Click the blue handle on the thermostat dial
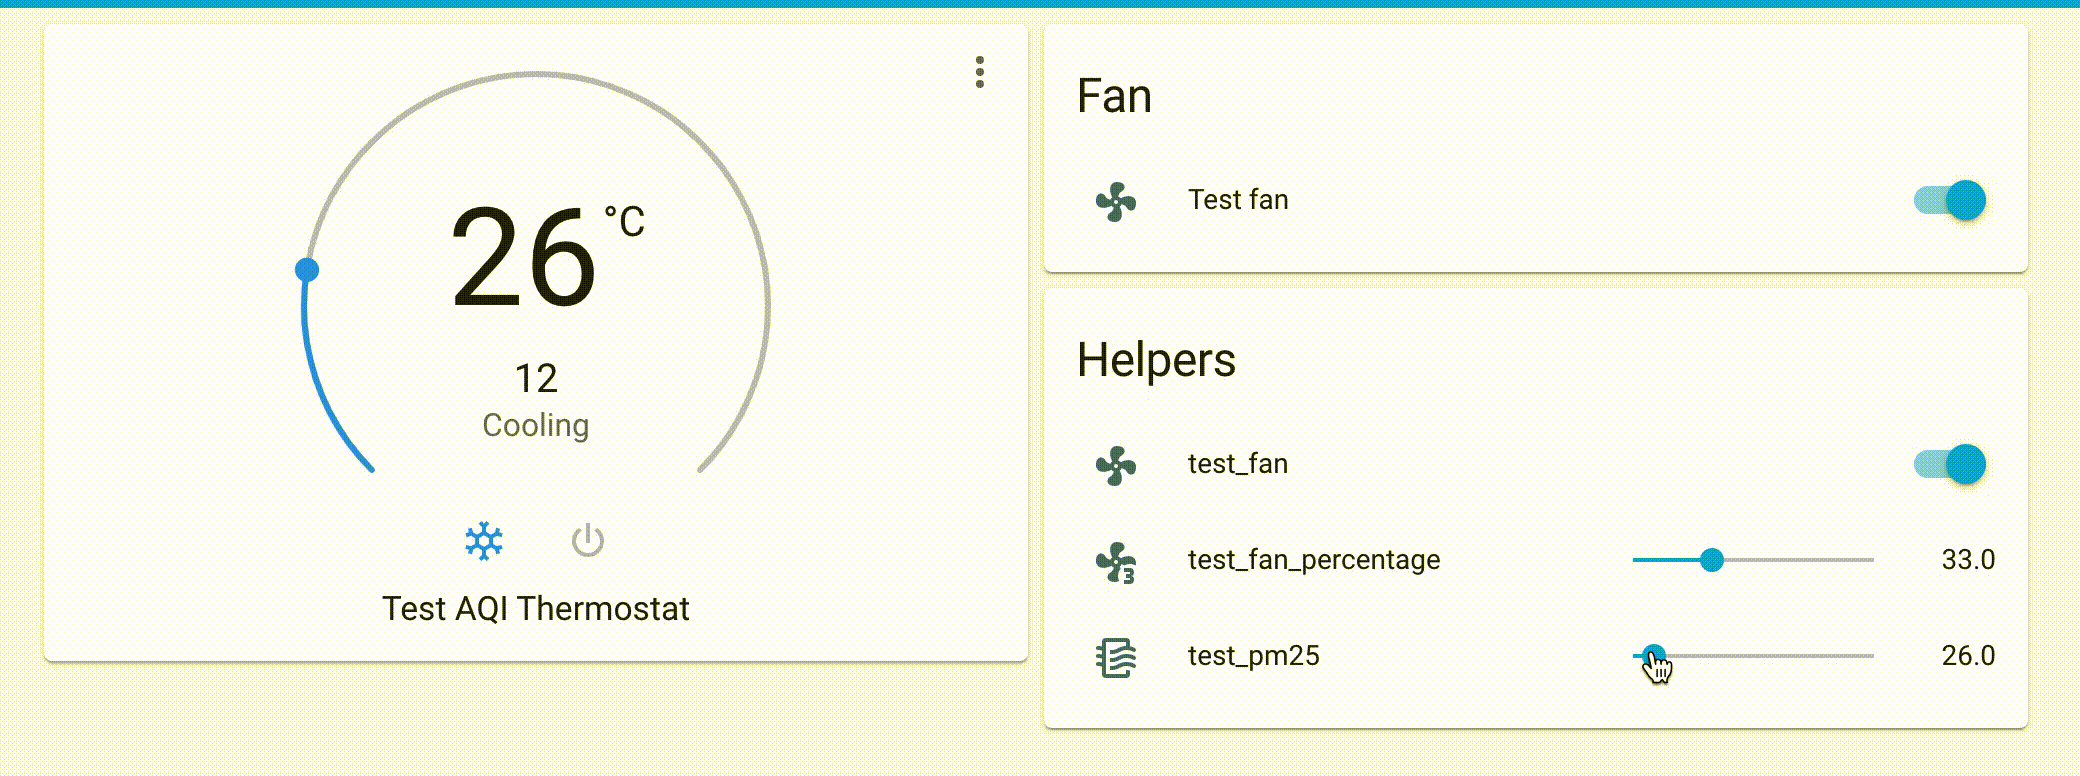The width and height of the screenshot is (2080, 776). click(x=309, y=268)
